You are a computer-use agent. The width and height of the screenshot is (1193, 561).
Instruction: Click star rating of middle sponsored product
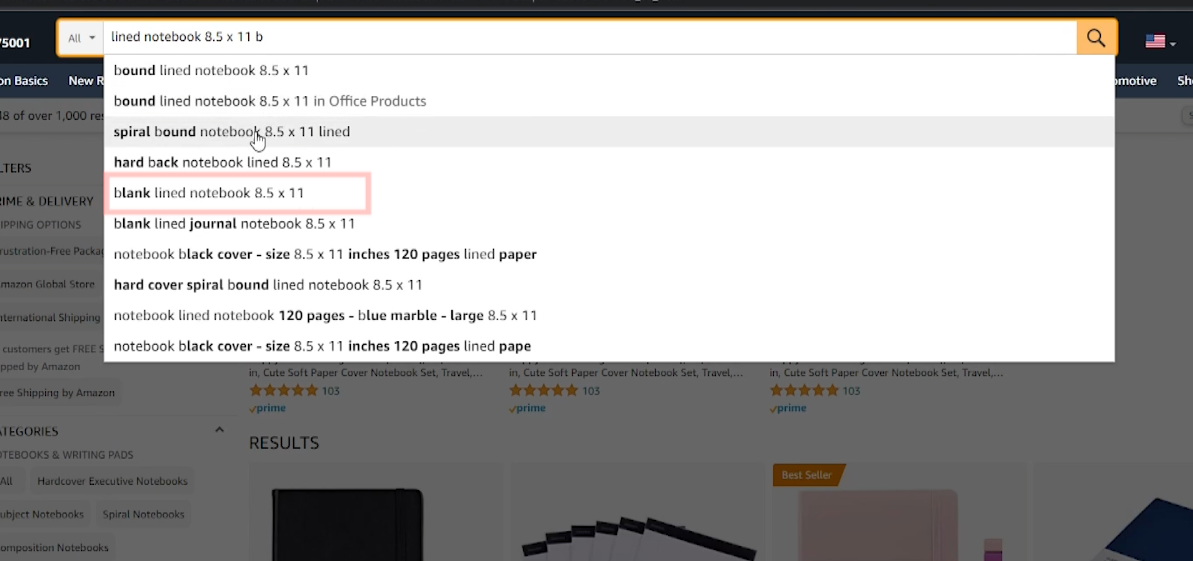[543, 390]
